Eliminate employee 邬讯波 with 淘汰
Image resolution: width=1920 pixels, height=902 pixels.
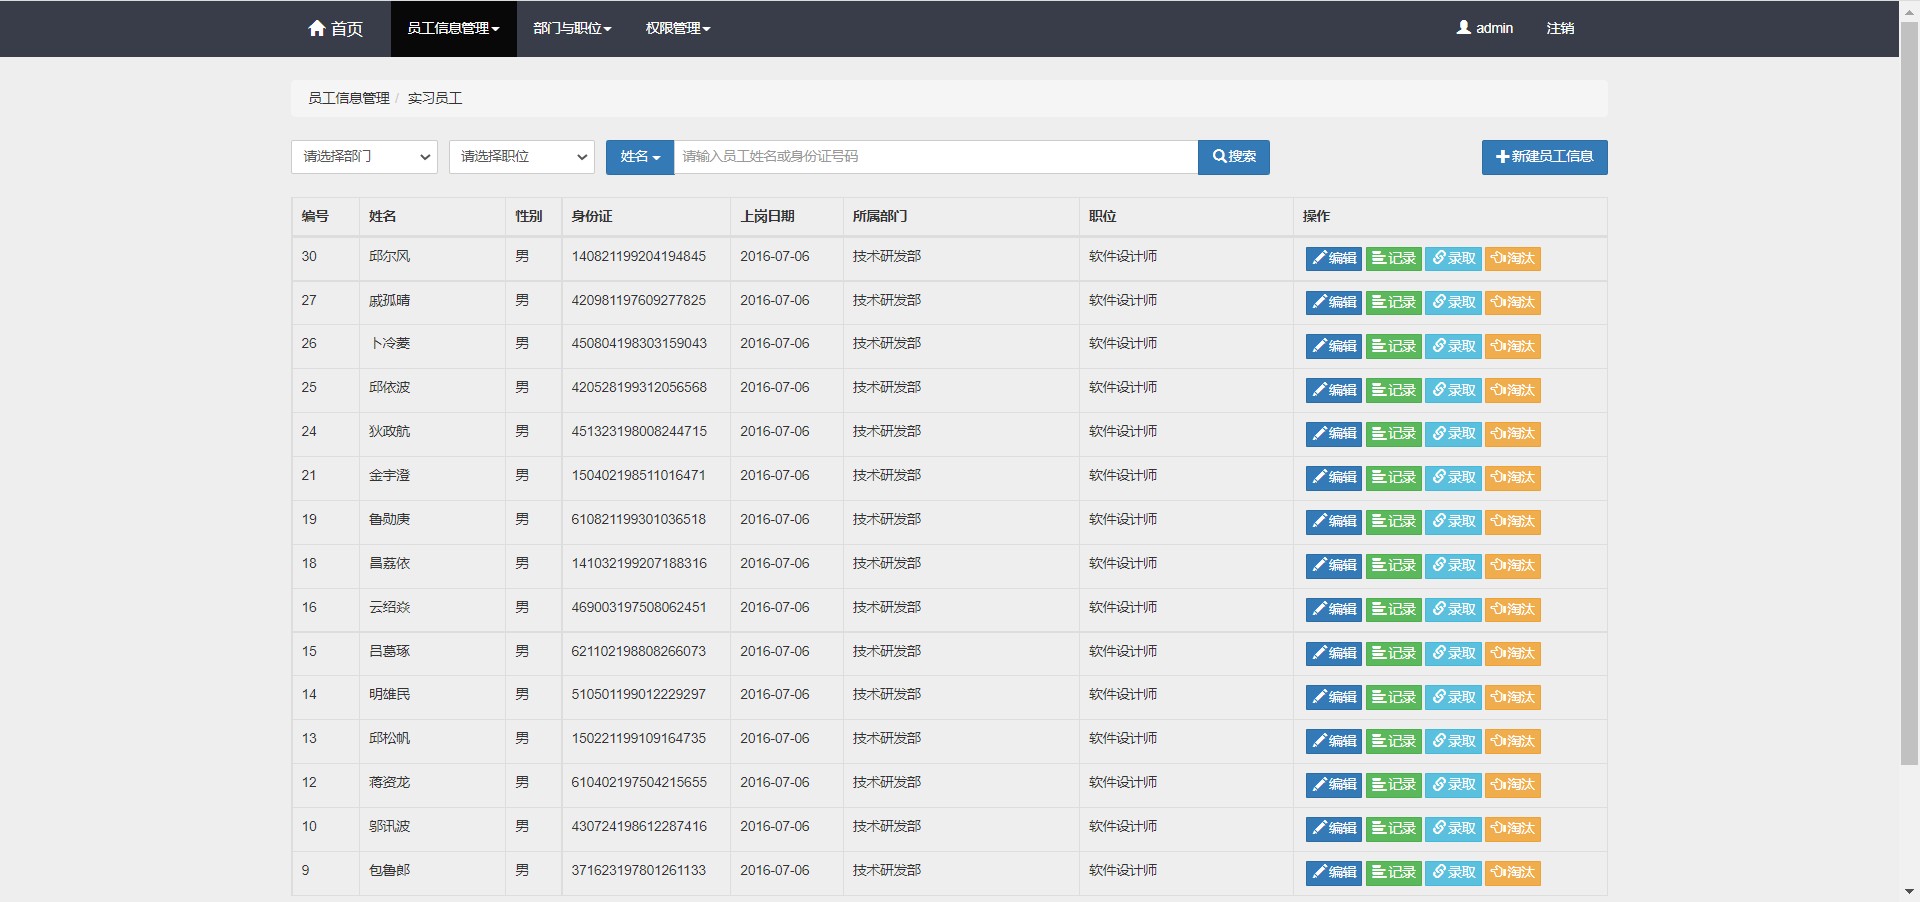pos(1512,828)
